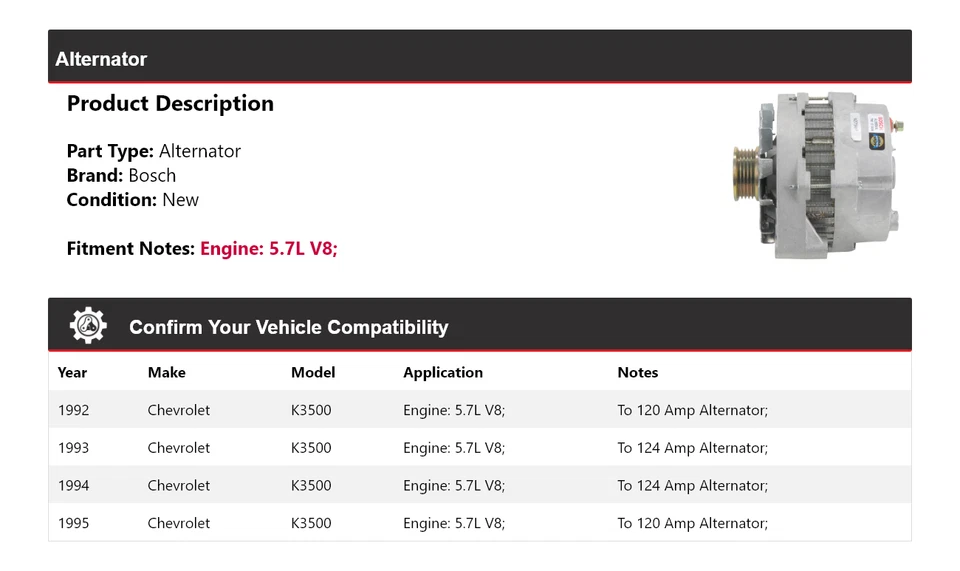Open the alternator product image
Image resolution: width=960 pixels, height=571 pixels.
click(x=817, y=176)
